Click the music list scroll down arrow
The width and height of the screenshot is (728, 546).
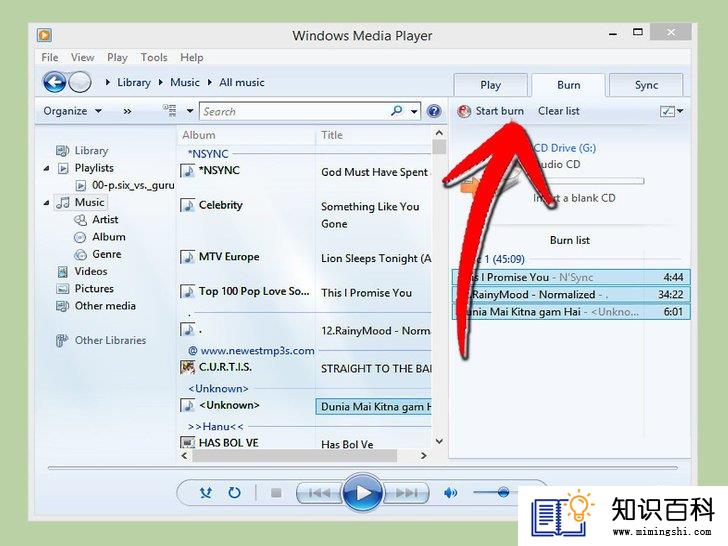tap(439, 441)
